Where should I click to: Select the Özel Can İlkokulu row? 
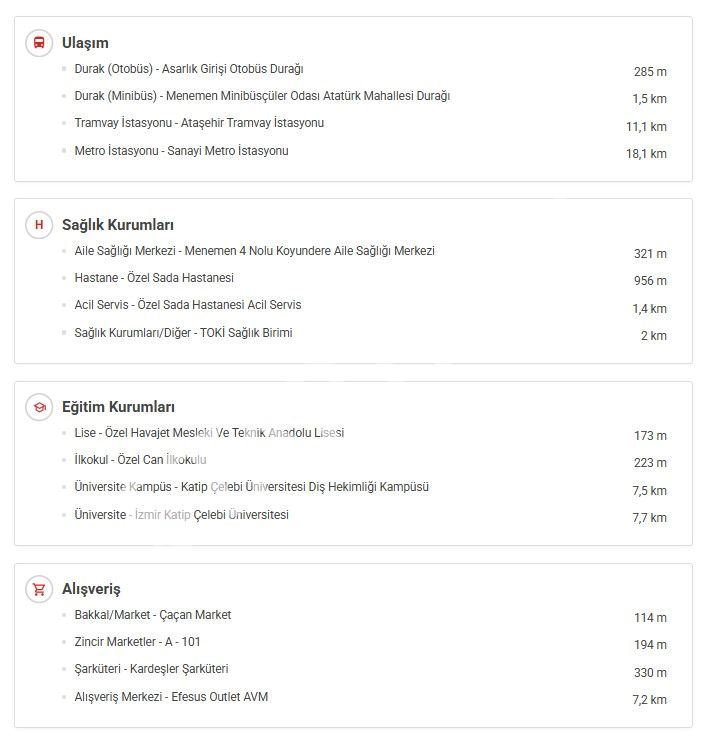point(140,460)
